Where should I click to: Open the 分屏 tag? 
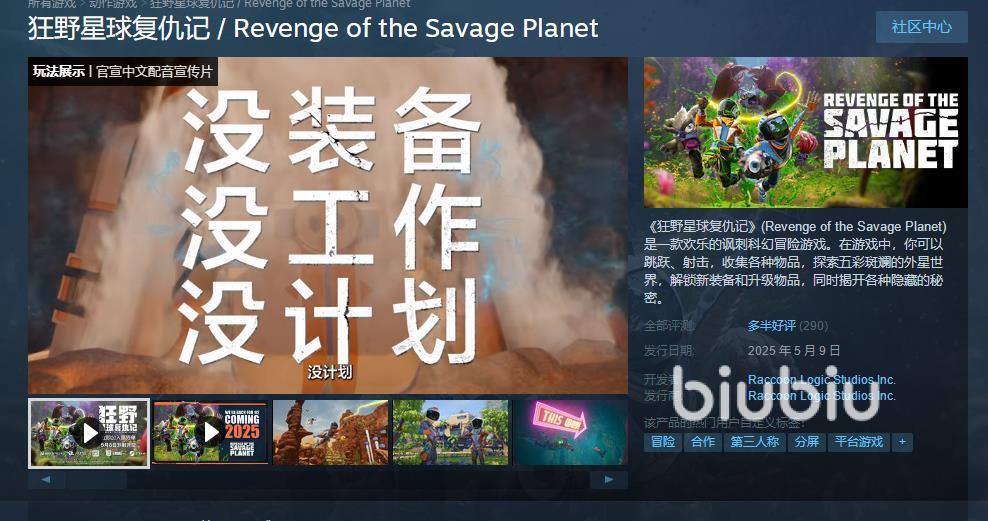pos(807,442)
